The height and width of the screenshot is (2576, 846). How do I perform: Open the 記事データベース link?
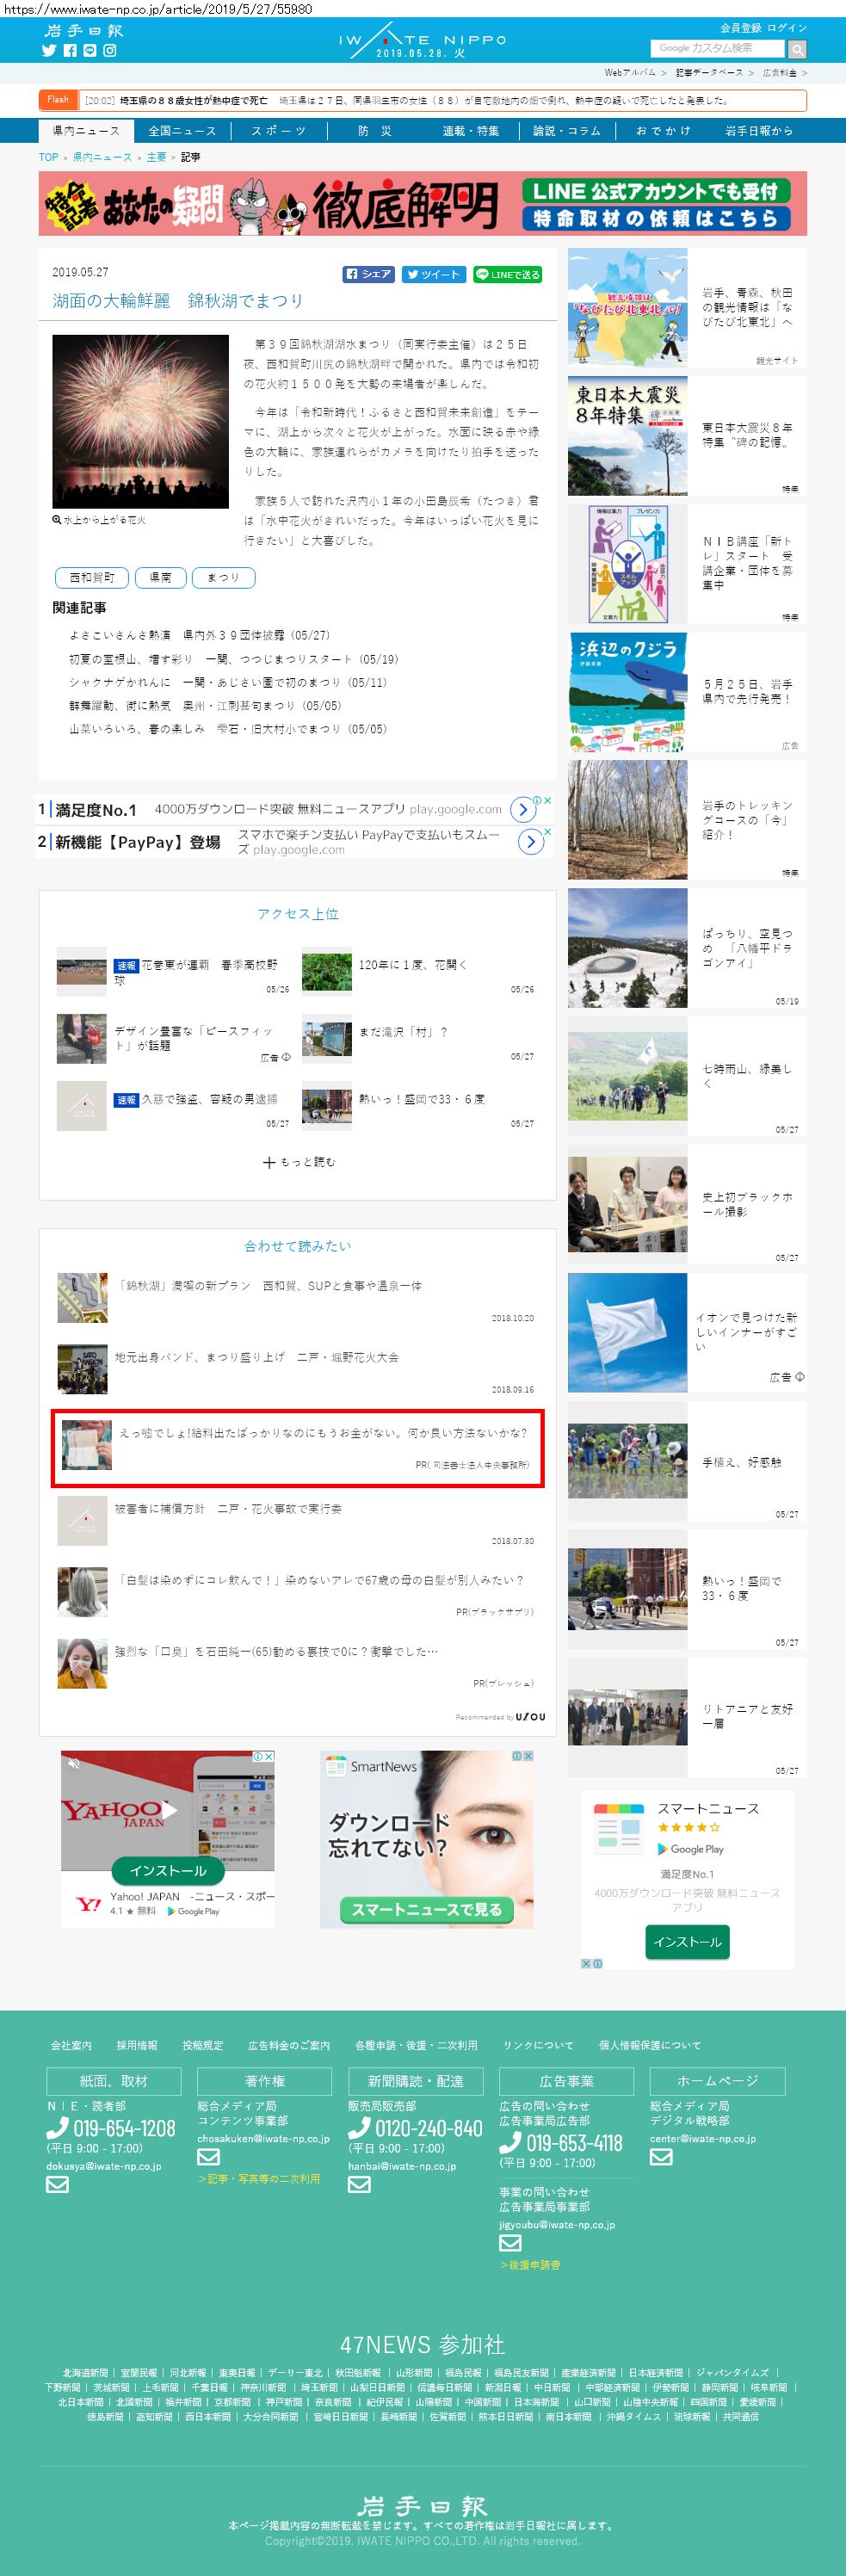pyautogui.click(x=709, y=73)
